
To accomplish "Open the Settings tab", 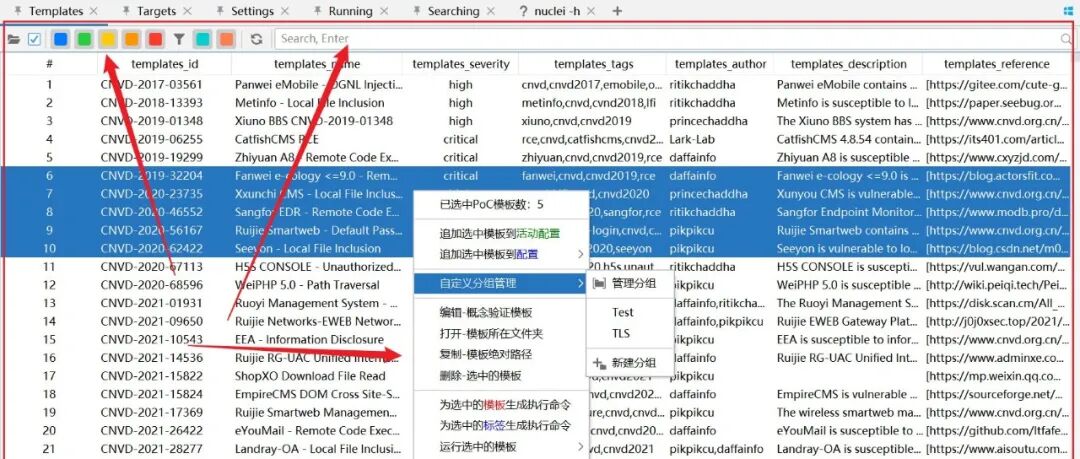I will (252, 11).
